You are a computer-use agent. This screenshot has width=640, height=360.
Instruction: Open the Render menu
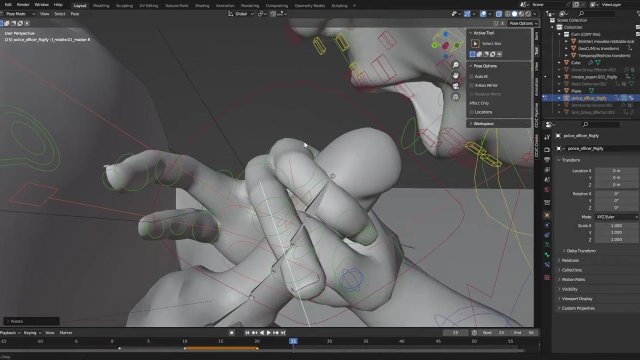click(23, 5)
